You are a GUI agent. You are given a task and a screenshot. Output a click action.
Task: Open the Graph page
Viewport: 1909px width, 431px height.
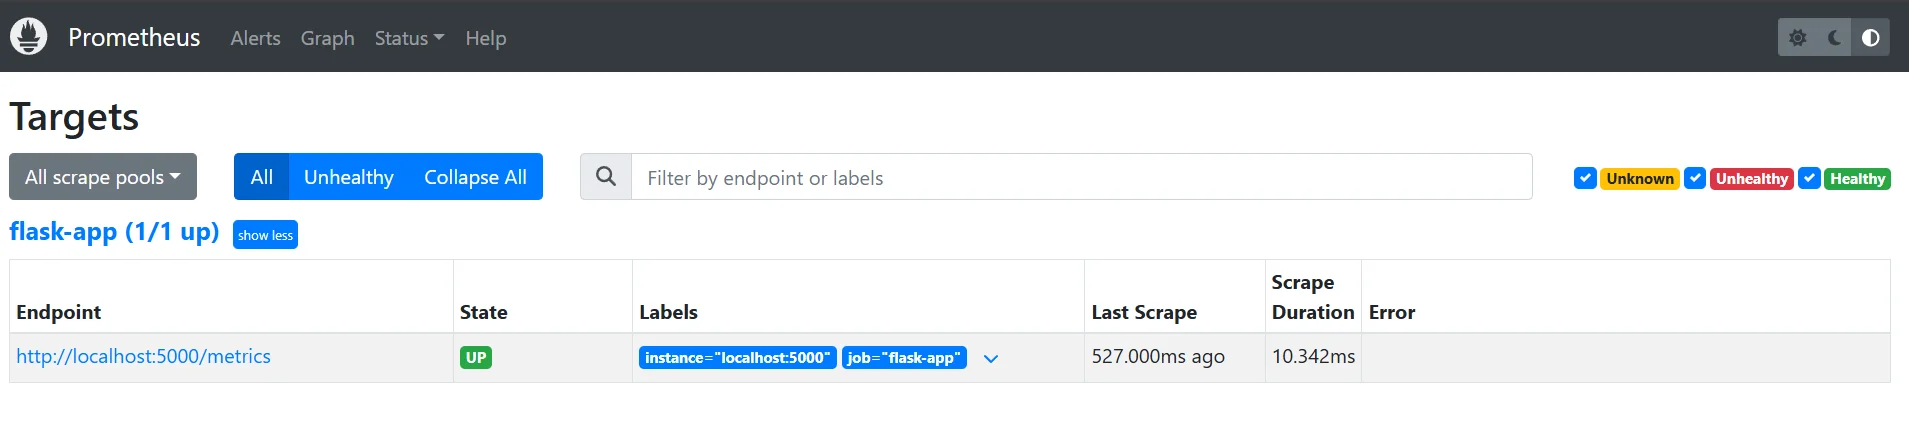point(327,38)
